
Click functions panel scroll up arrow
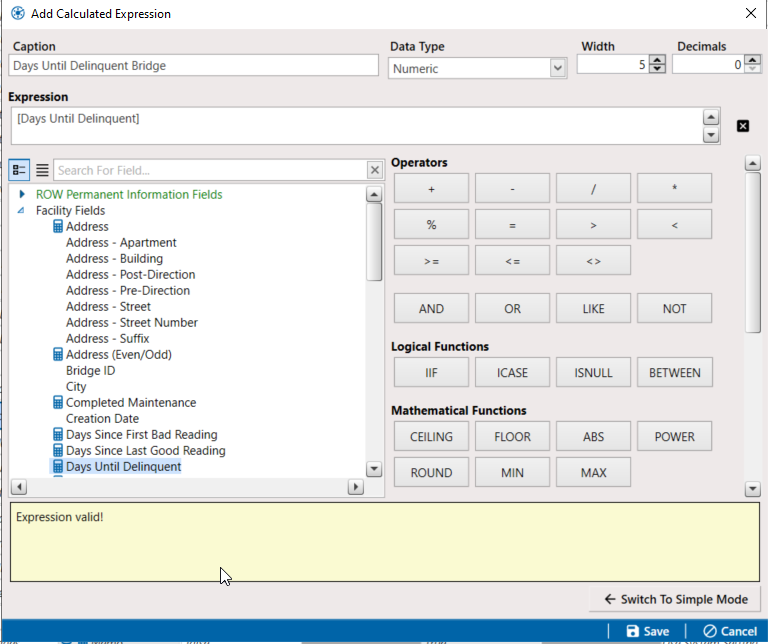[752, 163]
